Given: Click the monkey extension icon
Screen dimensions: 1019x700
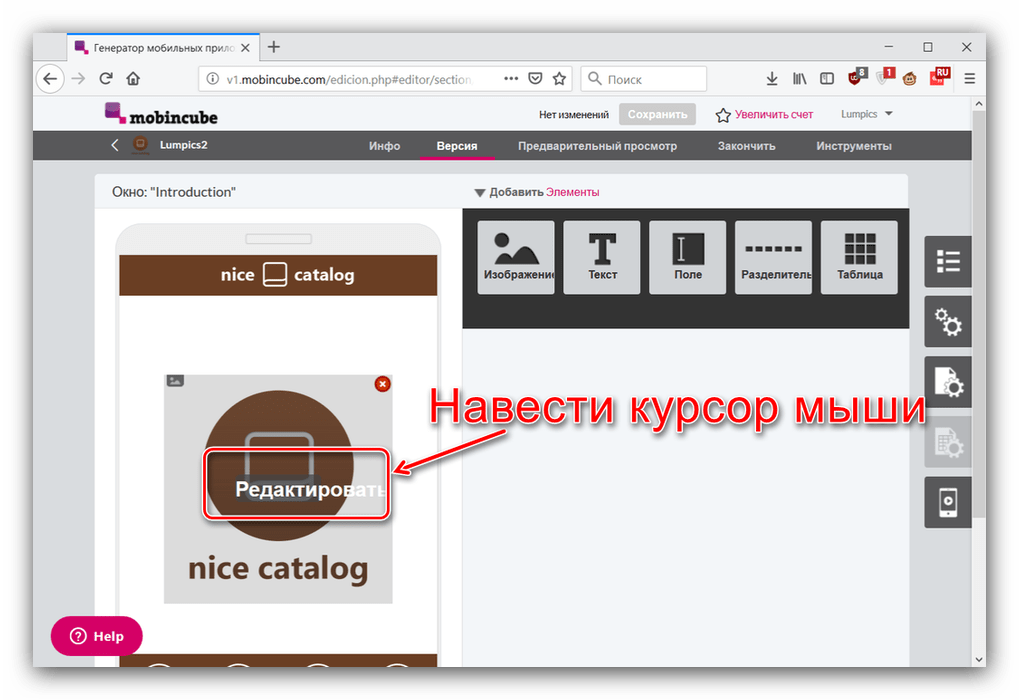Looking at the screenshot, I should pyautogui.click(x=910, y=79).
